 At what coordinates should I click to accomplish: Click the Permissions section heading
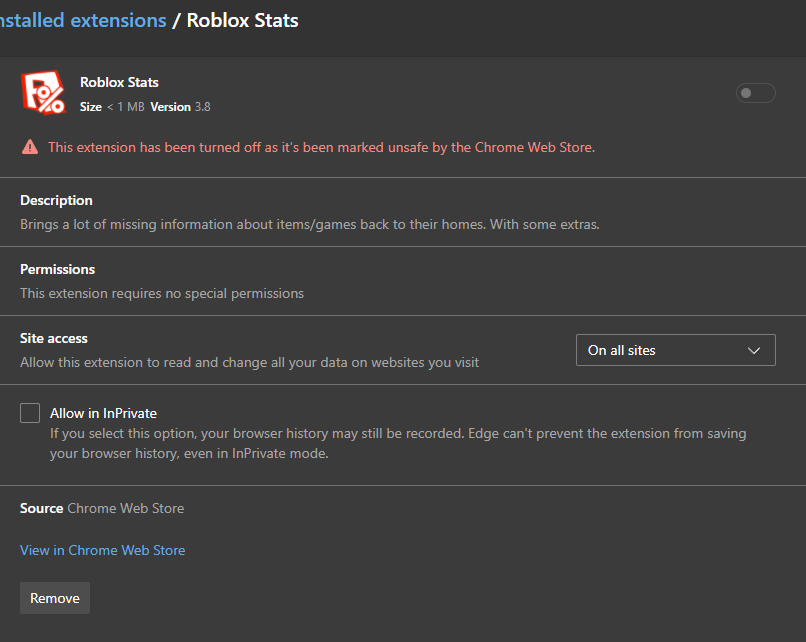coord(58,269)
